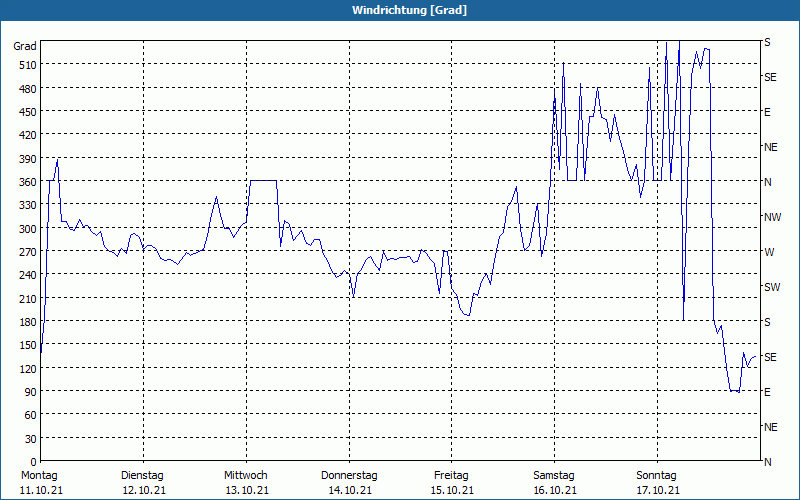The width and height of the screenshot is (800, 500).
Task: Click the Freitag day label
Action: [x=452, y=475]
